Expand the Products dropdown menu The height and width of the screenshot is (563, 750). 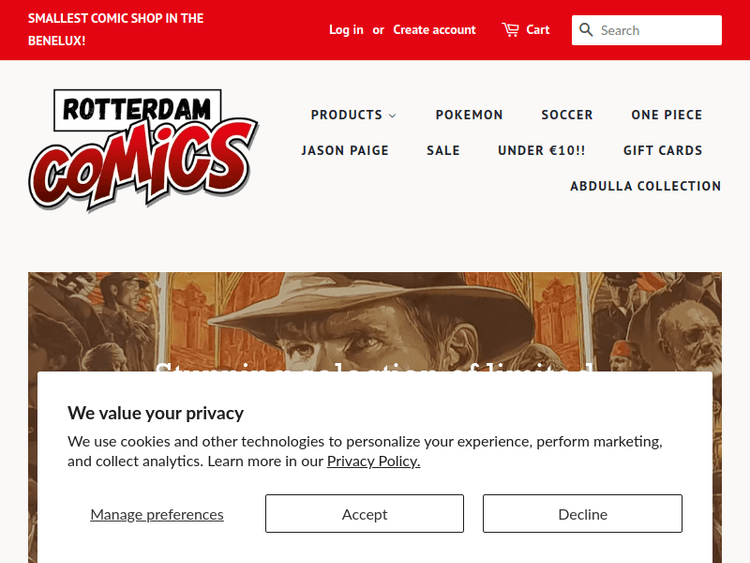pyautogui.click(x=353, y=115)
